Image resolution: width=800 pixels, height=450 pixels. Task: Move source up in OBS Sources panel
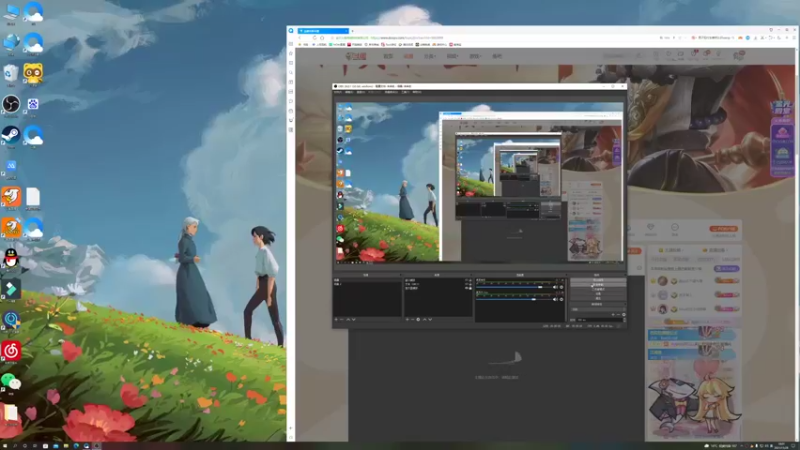coord(424,319)
